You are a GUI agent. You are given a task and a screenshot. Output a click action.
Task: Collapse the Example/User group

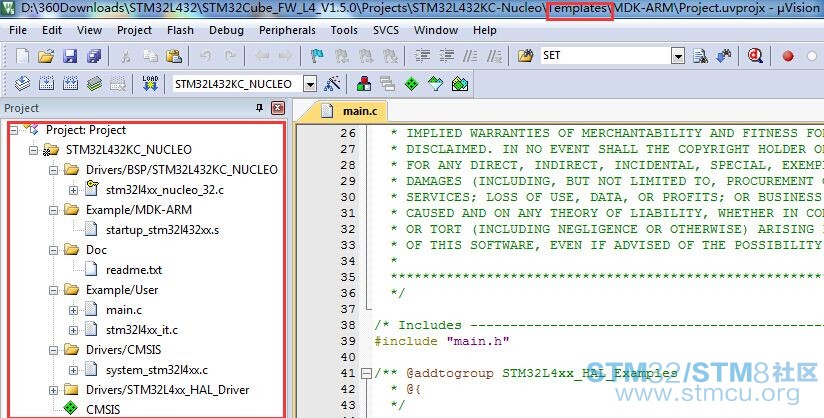click(53, 290)
